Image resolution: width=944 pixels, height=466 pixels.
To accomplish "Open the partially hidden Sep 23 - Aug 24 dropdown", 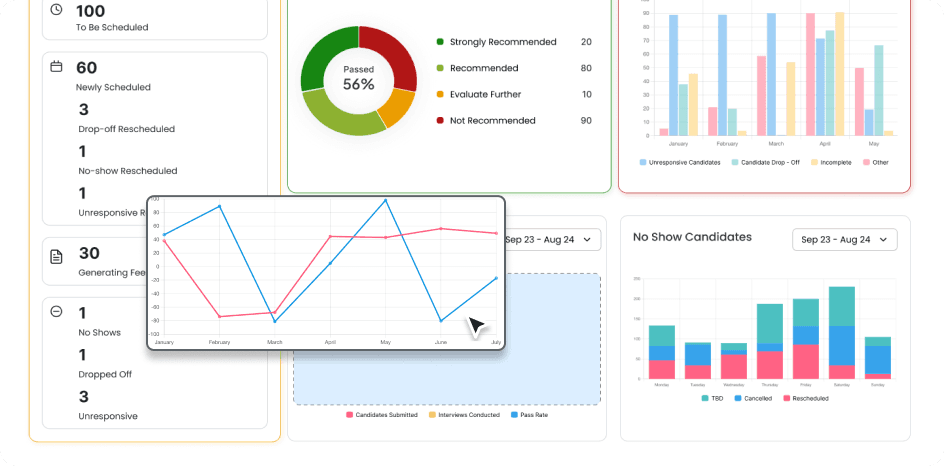I will click(x=552, y=240).
